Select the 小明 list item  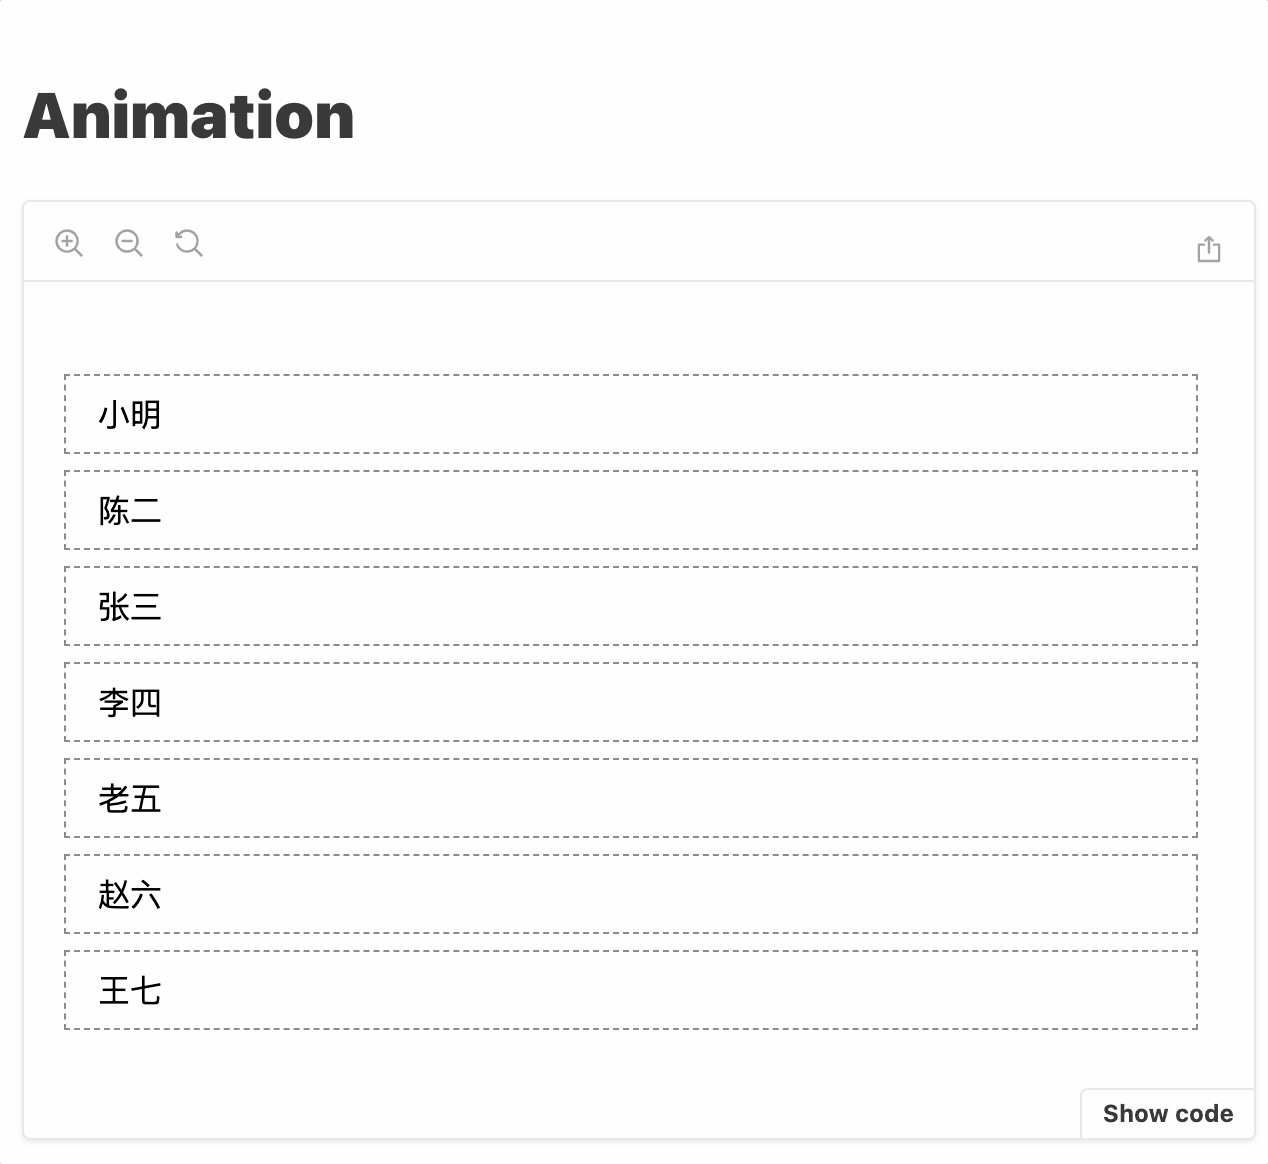point(630,414)
